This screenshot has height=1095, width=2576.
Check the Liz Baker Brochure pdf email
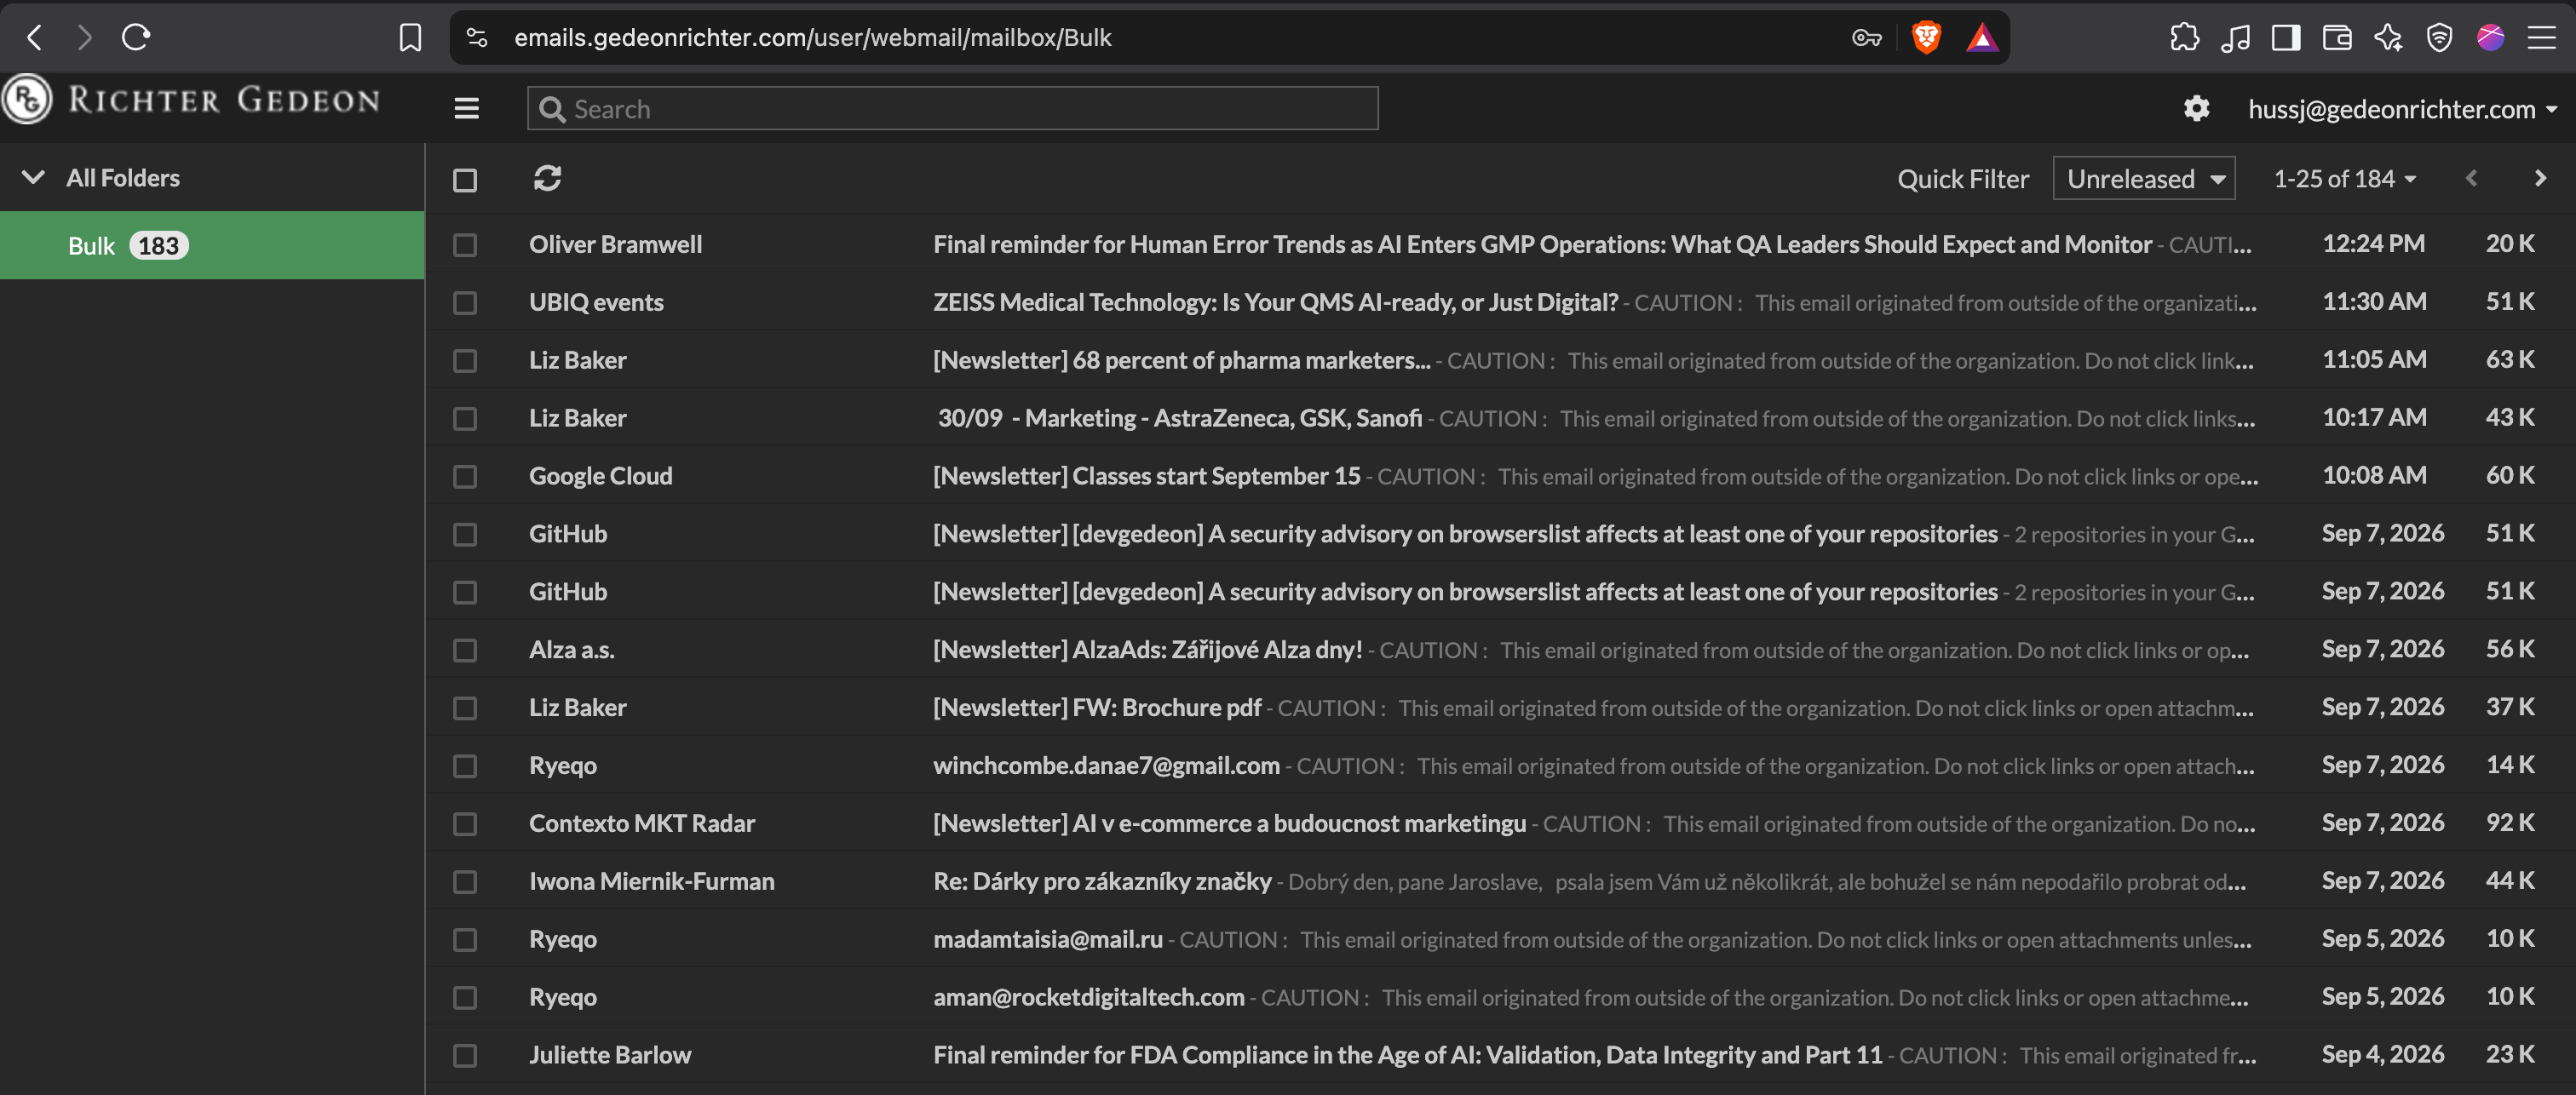[465, 709]
